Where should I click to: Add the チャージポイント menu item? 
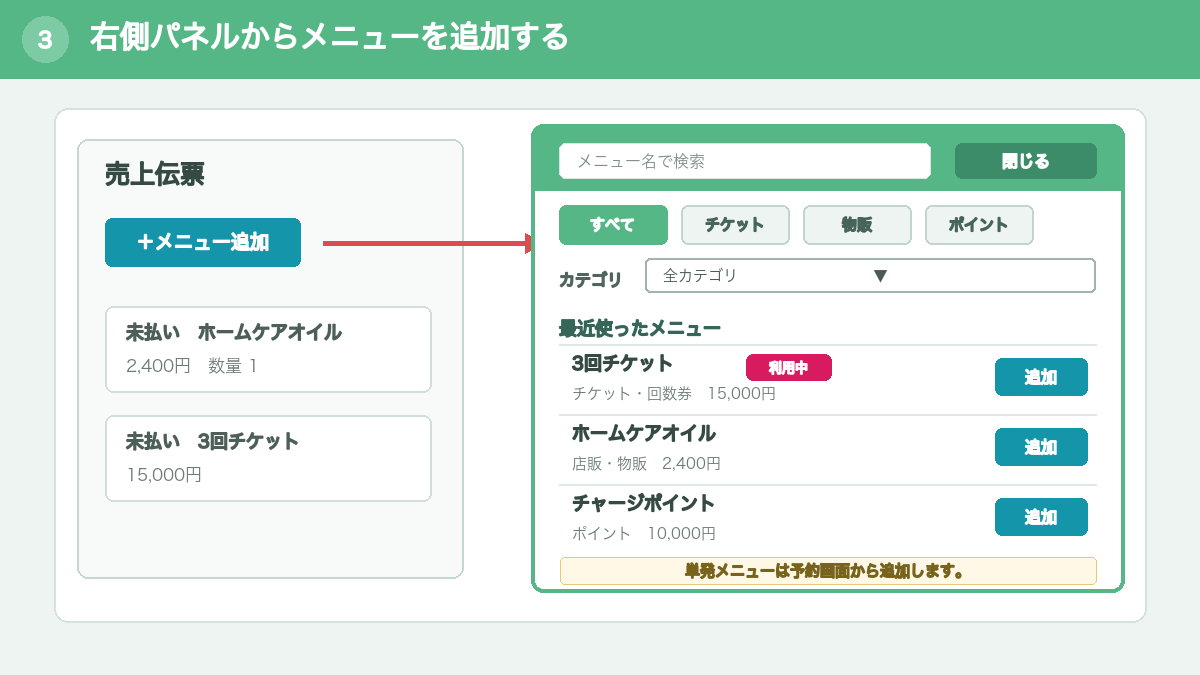coord(1041,517)
